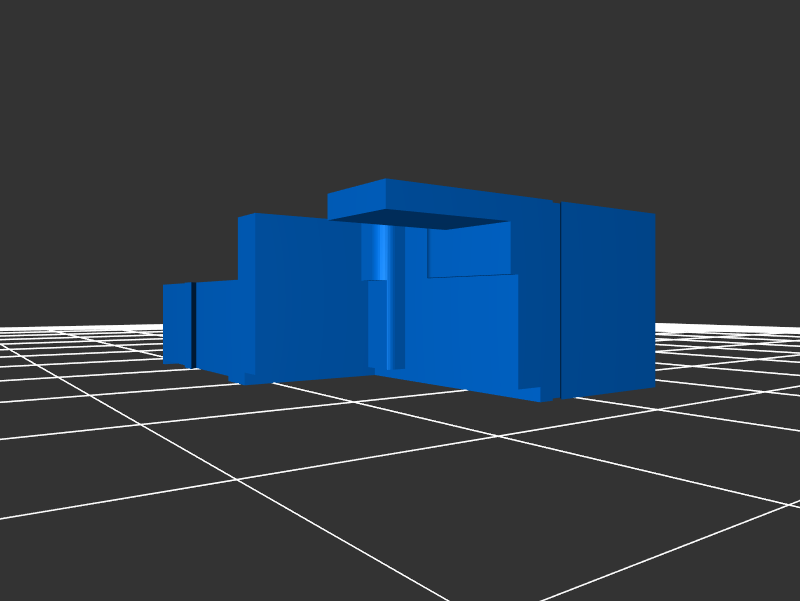Click the far right block of the model

tap(607, 300)
